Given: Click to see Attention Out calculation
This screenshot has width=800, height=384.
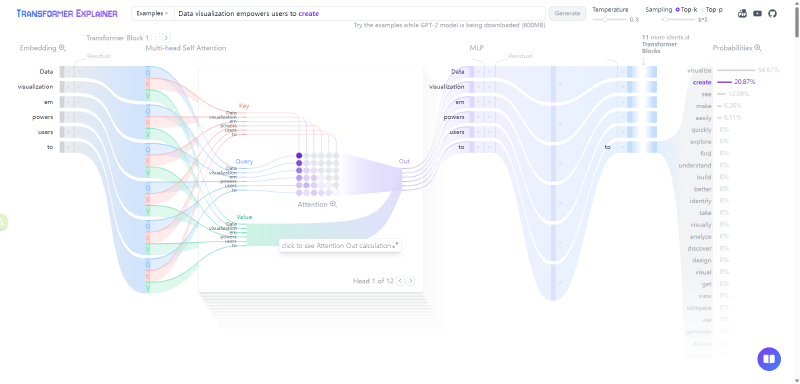Looking at the screenshot, I should (x=340, y=246).
